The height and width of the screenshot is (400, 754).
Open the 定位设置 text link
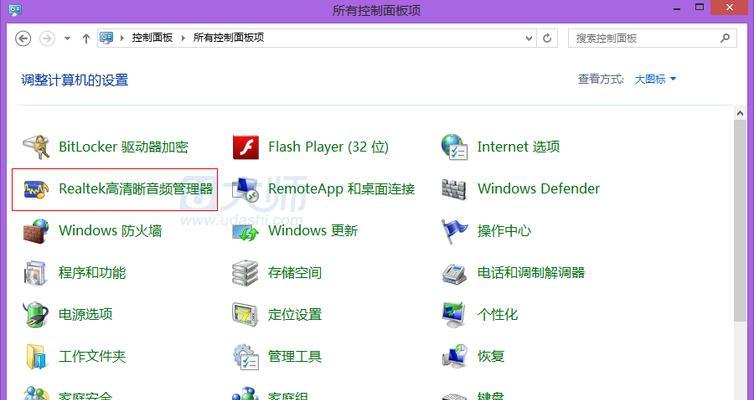pos(295,314)
